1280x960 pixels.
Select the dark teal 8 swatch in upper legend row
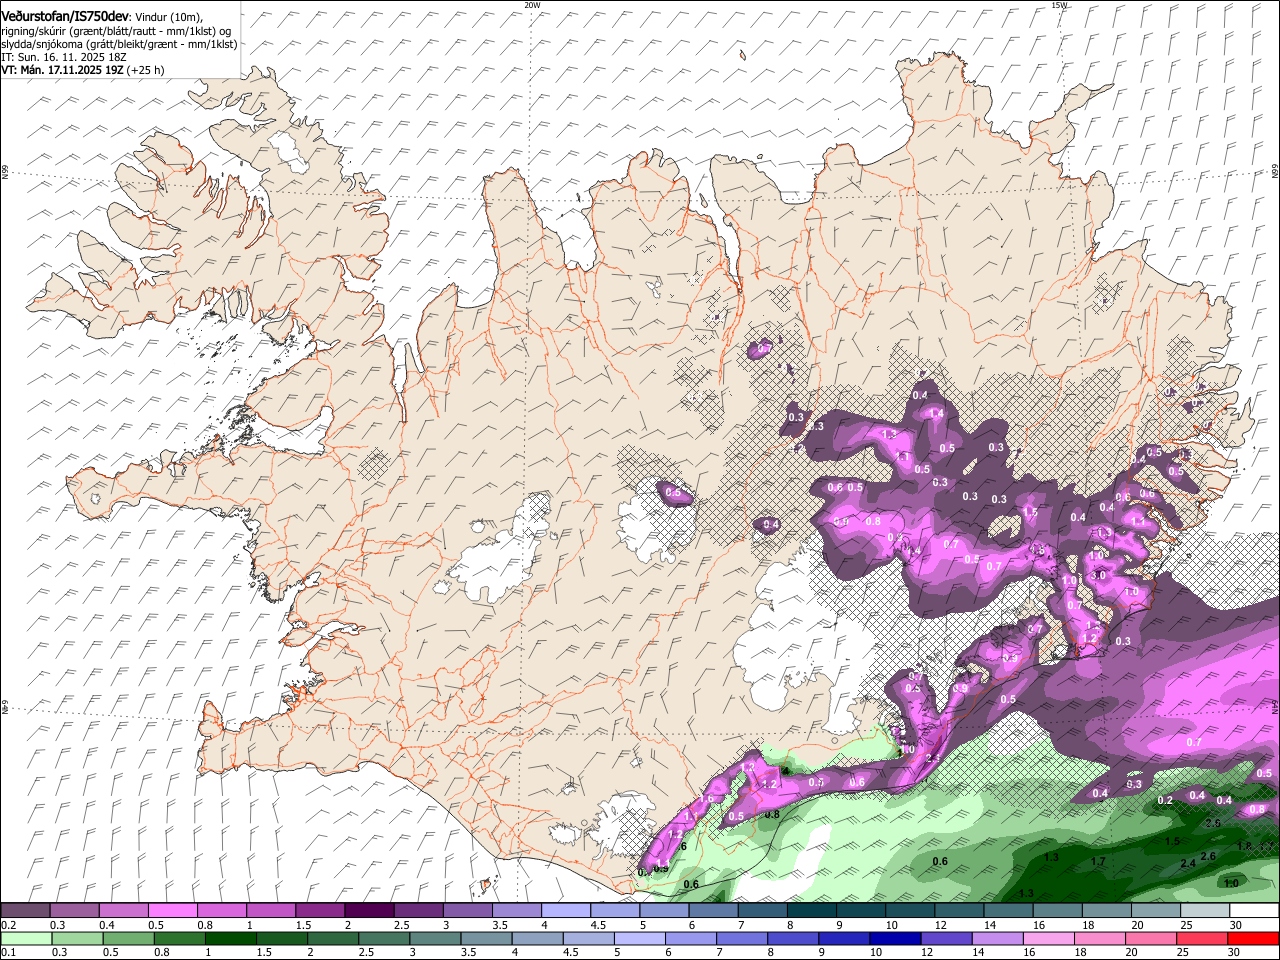[x=811, y=910]
